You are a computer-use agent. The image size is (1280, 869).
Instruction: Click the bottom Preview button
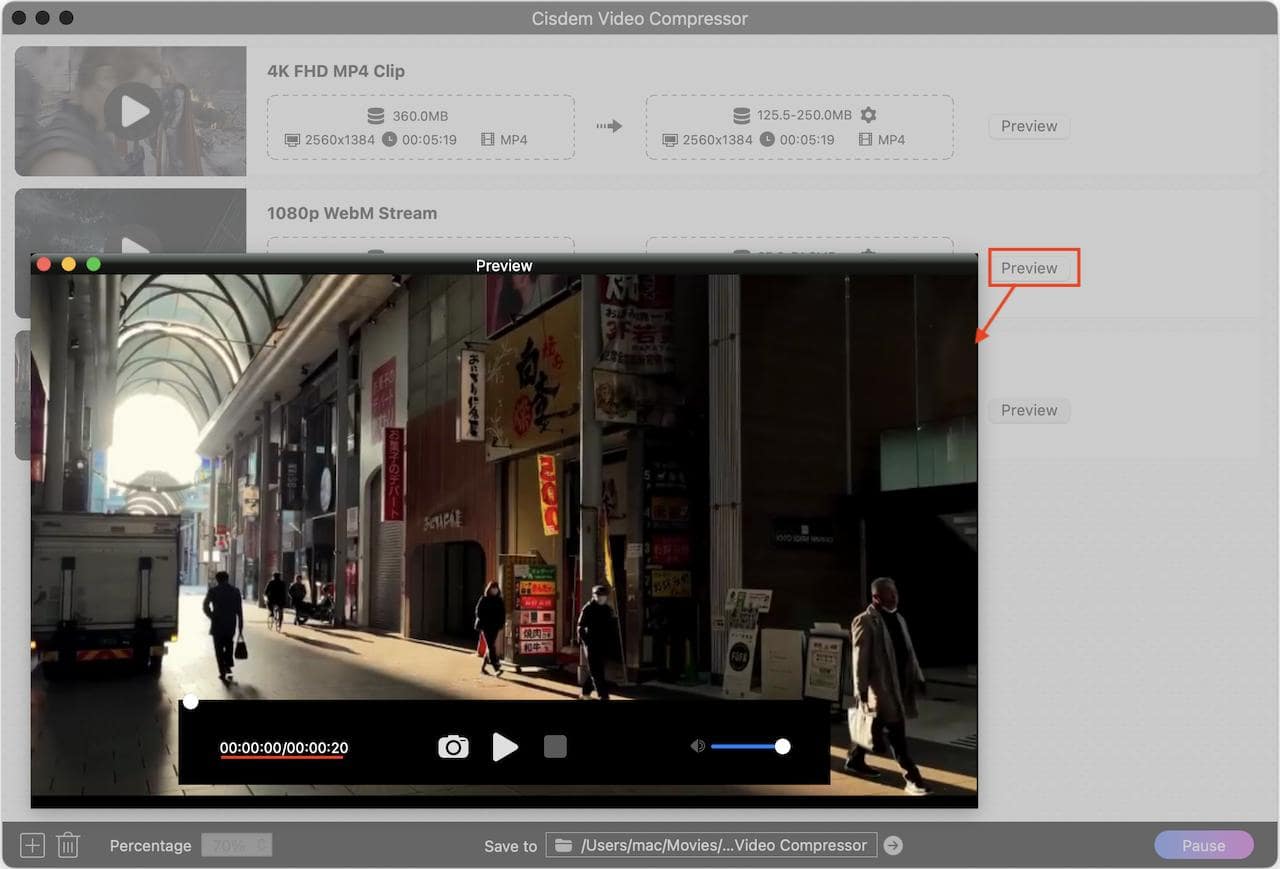[1029, 410]
